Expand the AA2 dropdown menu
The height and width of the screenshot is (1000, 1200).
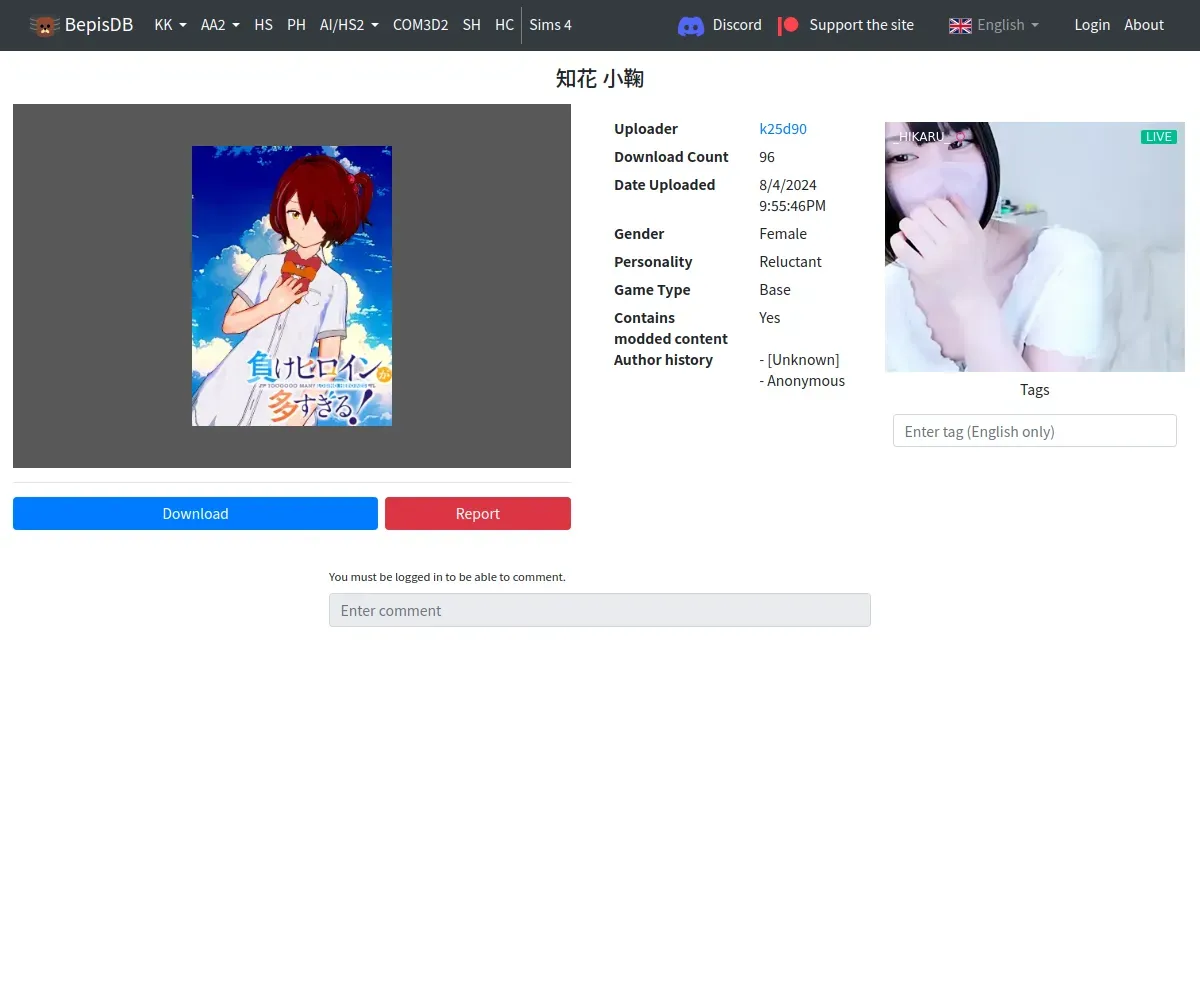coord(220,25)
